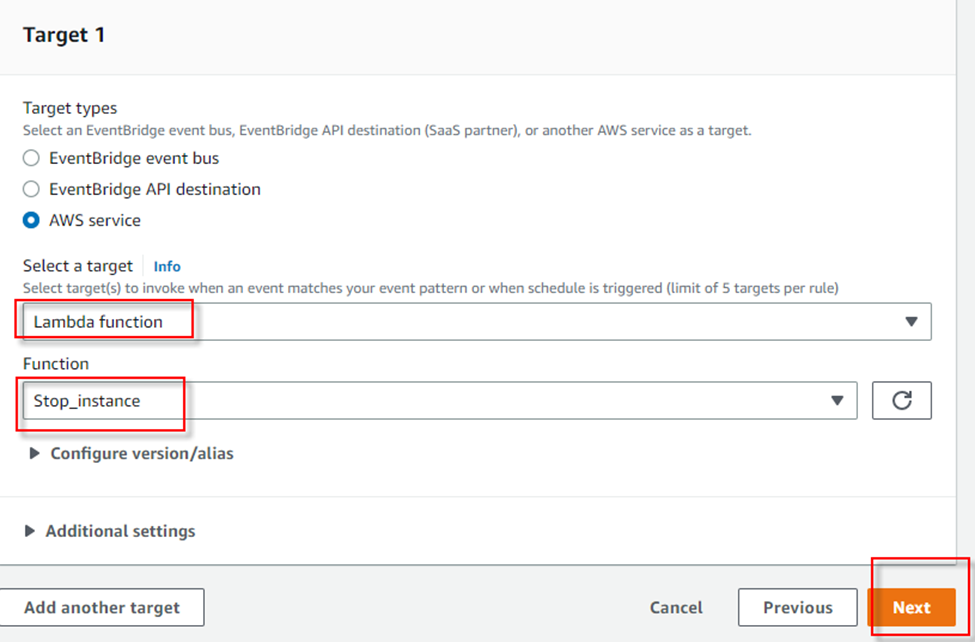The height and width of the screenshot is (642, 975).
Task: Click the triangle beside Additional settings
Action: pos(29,531)
